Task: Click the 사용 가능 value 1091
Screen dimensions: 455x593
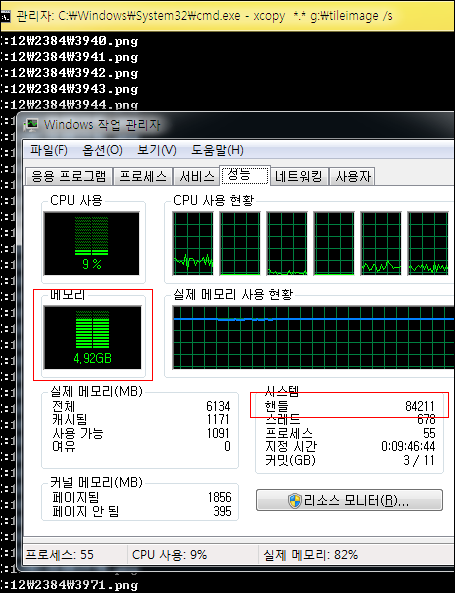Action: point(218,433)
